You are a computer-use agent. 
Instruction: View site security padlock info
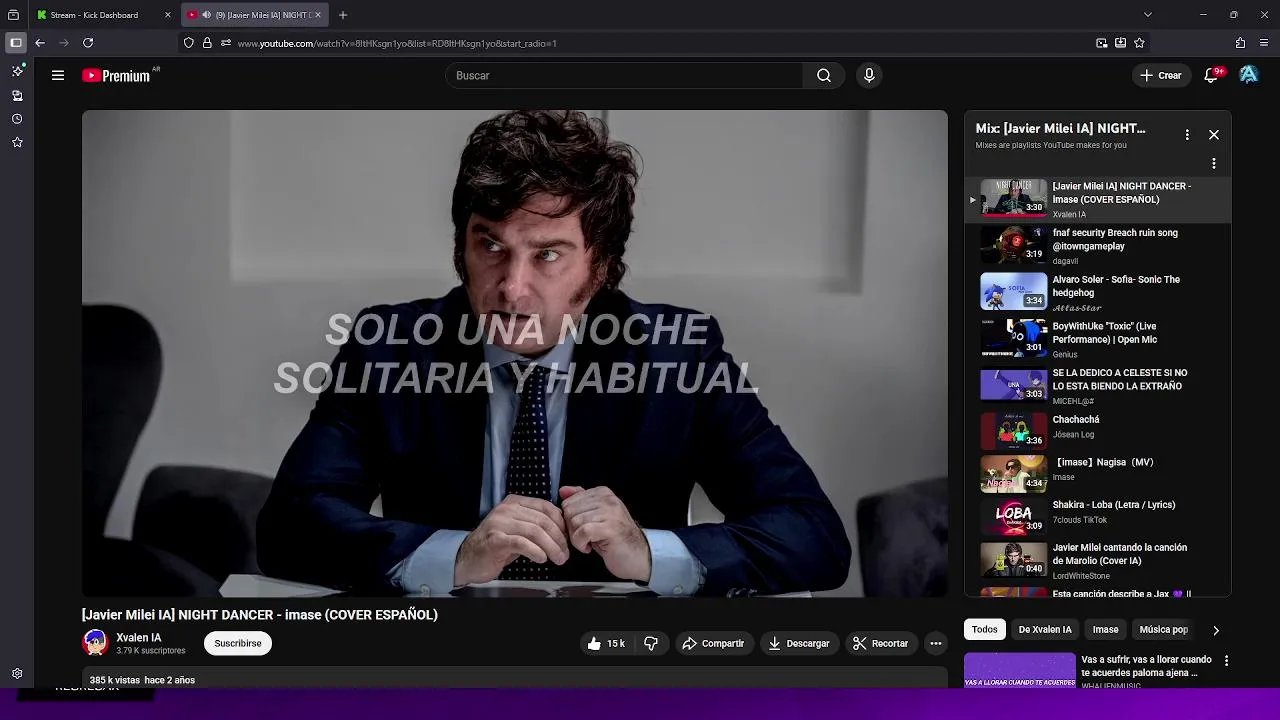tap(207, 43)
